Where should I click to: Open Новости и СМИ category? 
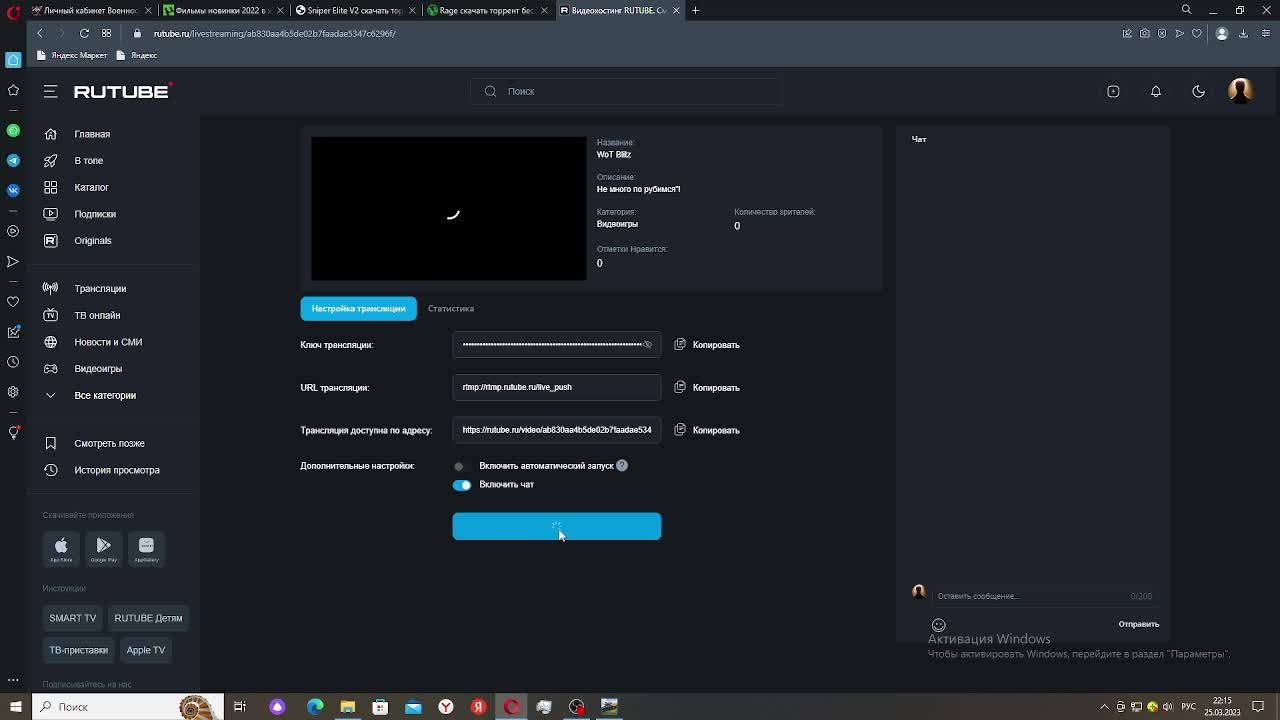pos(108,342)
